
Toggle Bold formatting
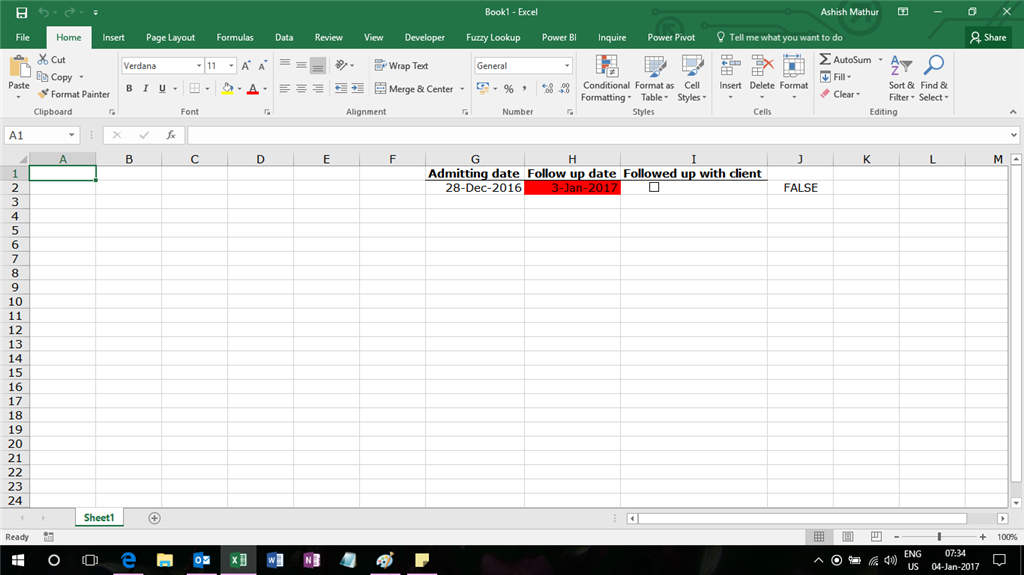click(x=129, y=88)
